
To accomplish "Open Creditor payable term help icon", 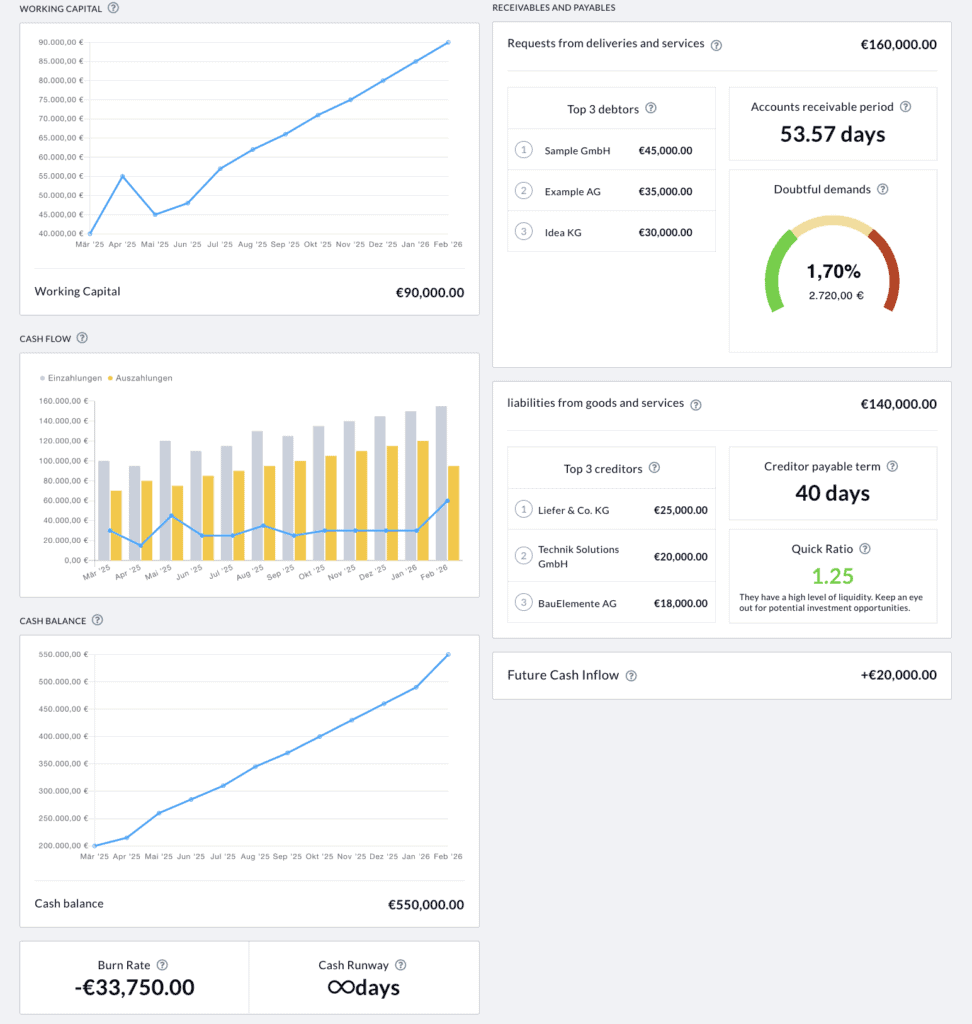I will [892, 466].
